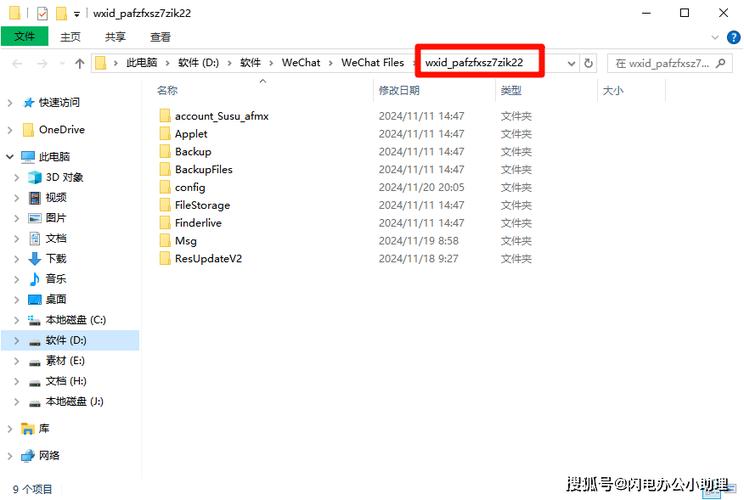Click WeChat Files in the address breadcrumb
Viewport: 744px width, 500px height.
(372, 63)
